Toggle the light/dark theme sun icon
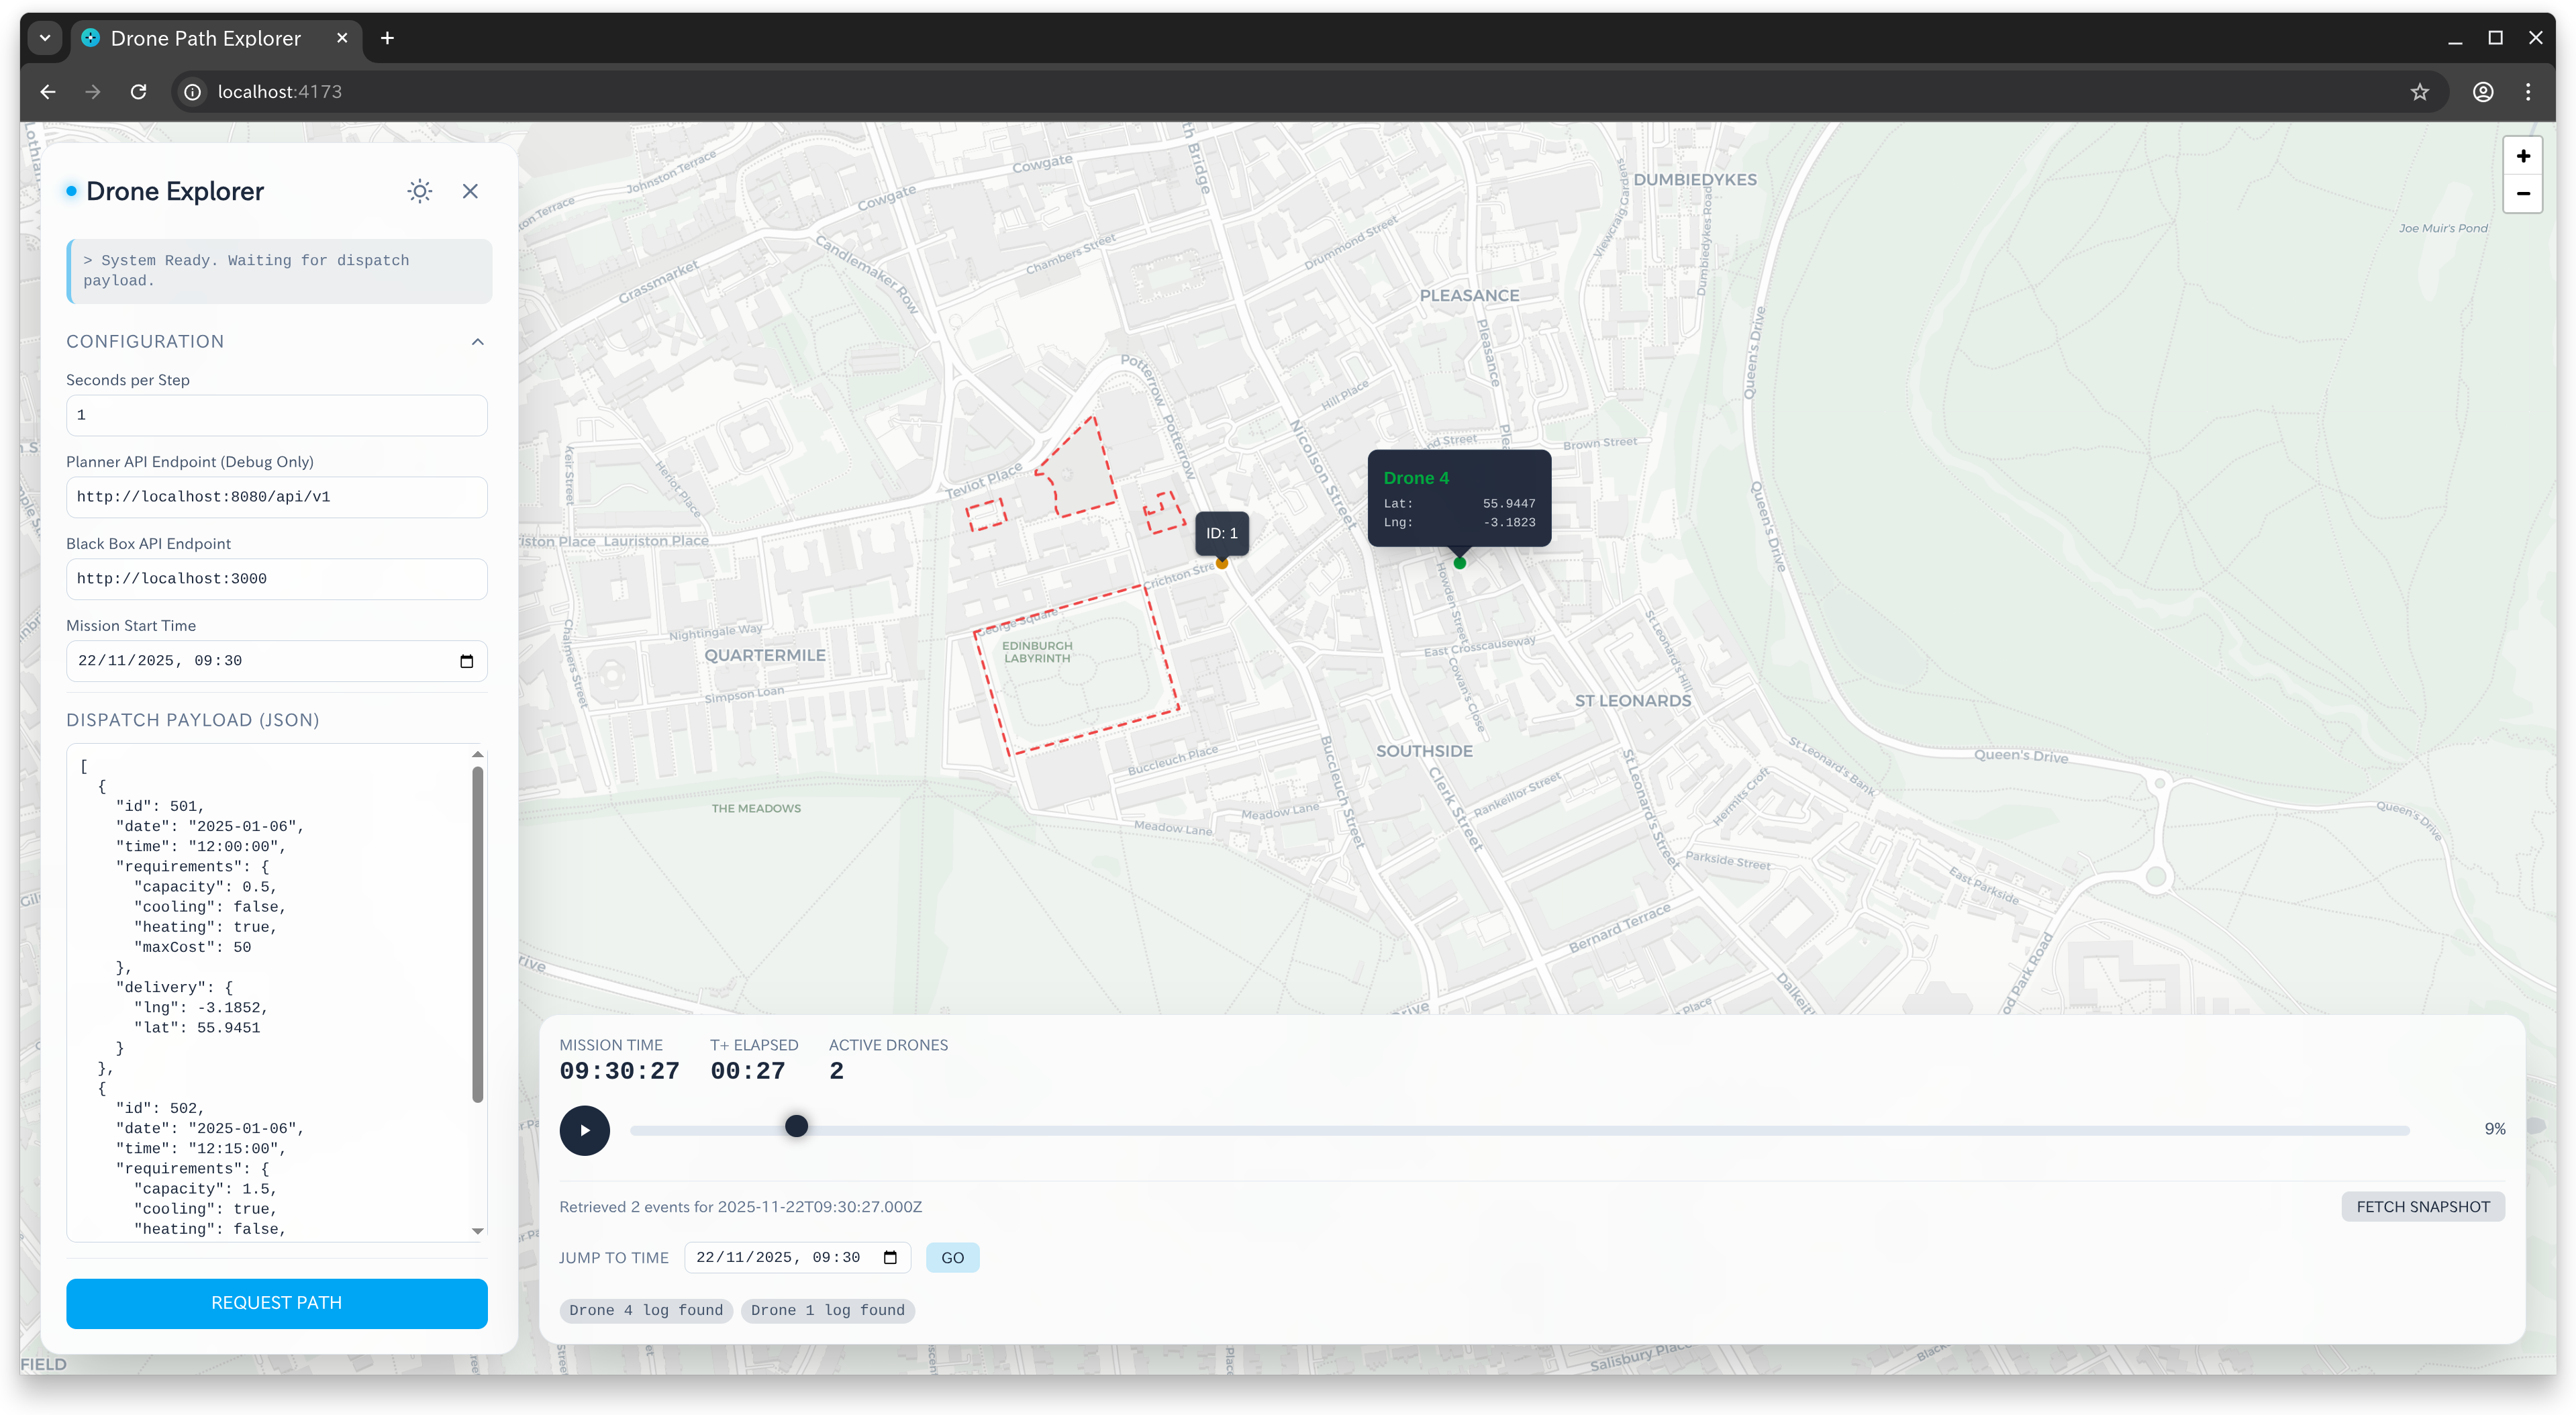 [x=420, y=191]
